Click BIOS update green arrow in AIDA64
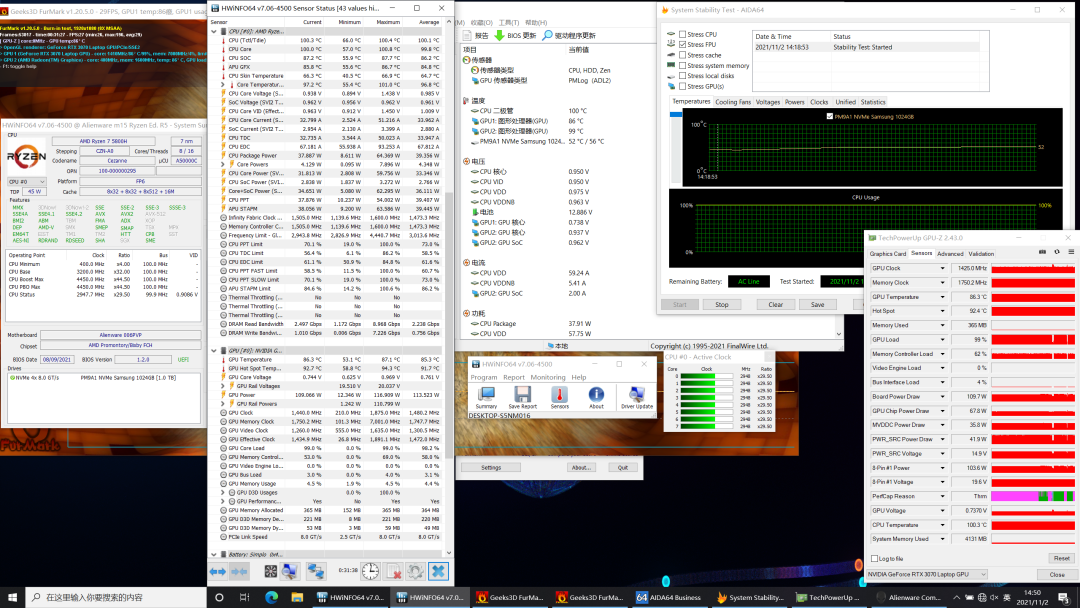 tap(499, 36)
